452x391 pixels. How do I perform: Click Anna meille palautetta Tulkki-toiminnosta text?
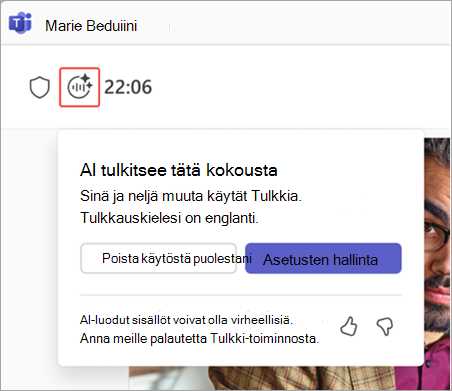[x=200, y=339]
